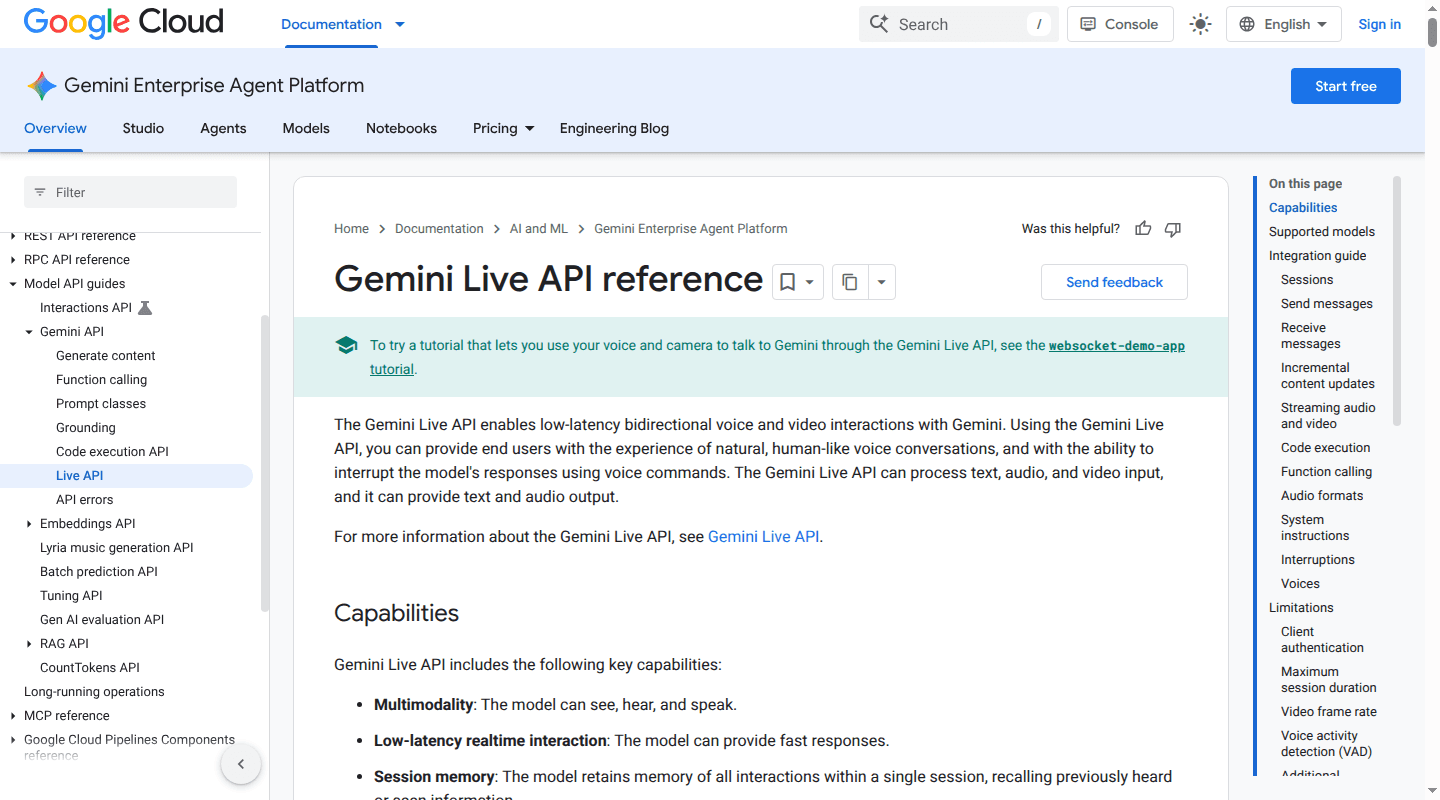Click the thumbs down not helpful icon
Image resolution: width=1440 pixels, height=800 pixels.
[x=1173, y=229]
